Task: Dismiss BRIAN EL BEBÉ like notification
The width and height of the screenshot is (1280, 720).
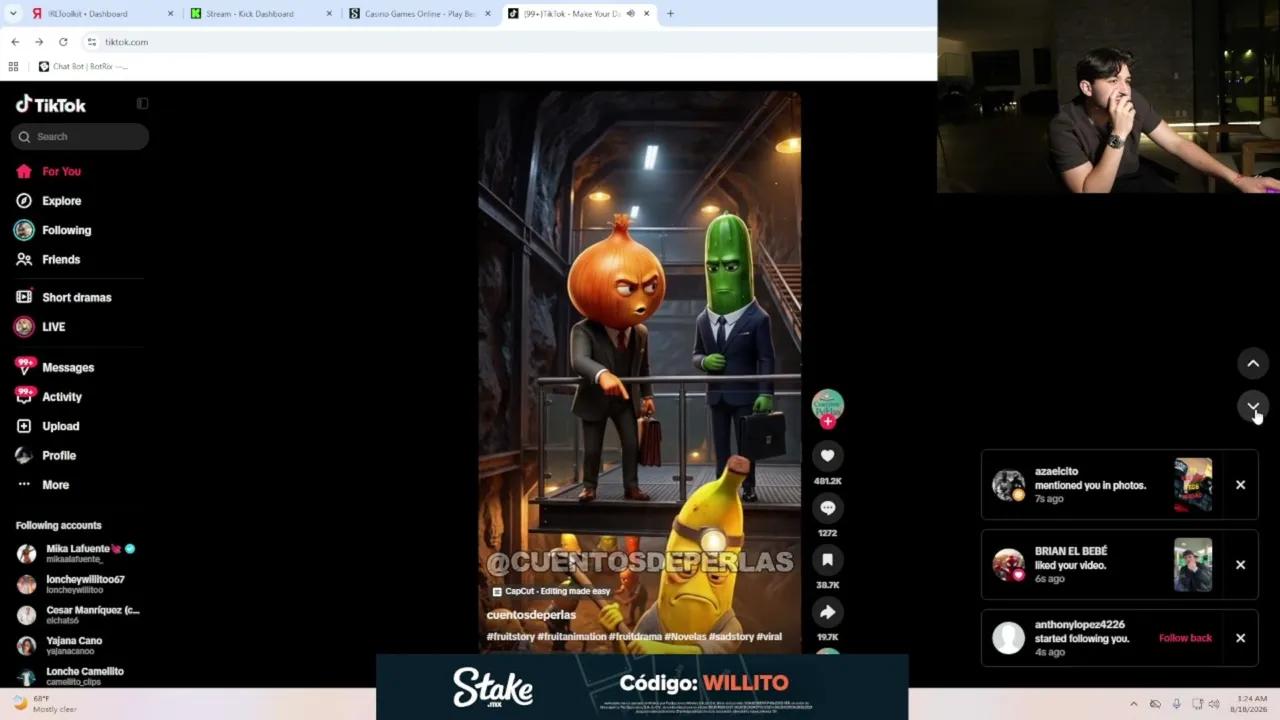Action: 1240,565
